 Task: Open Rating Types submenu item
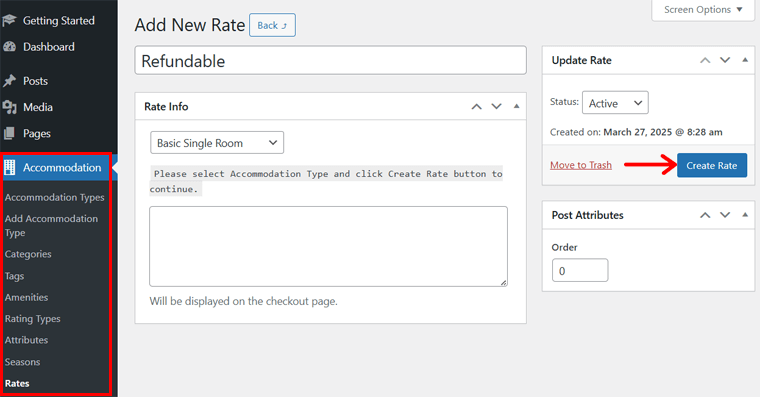[32, 318]
